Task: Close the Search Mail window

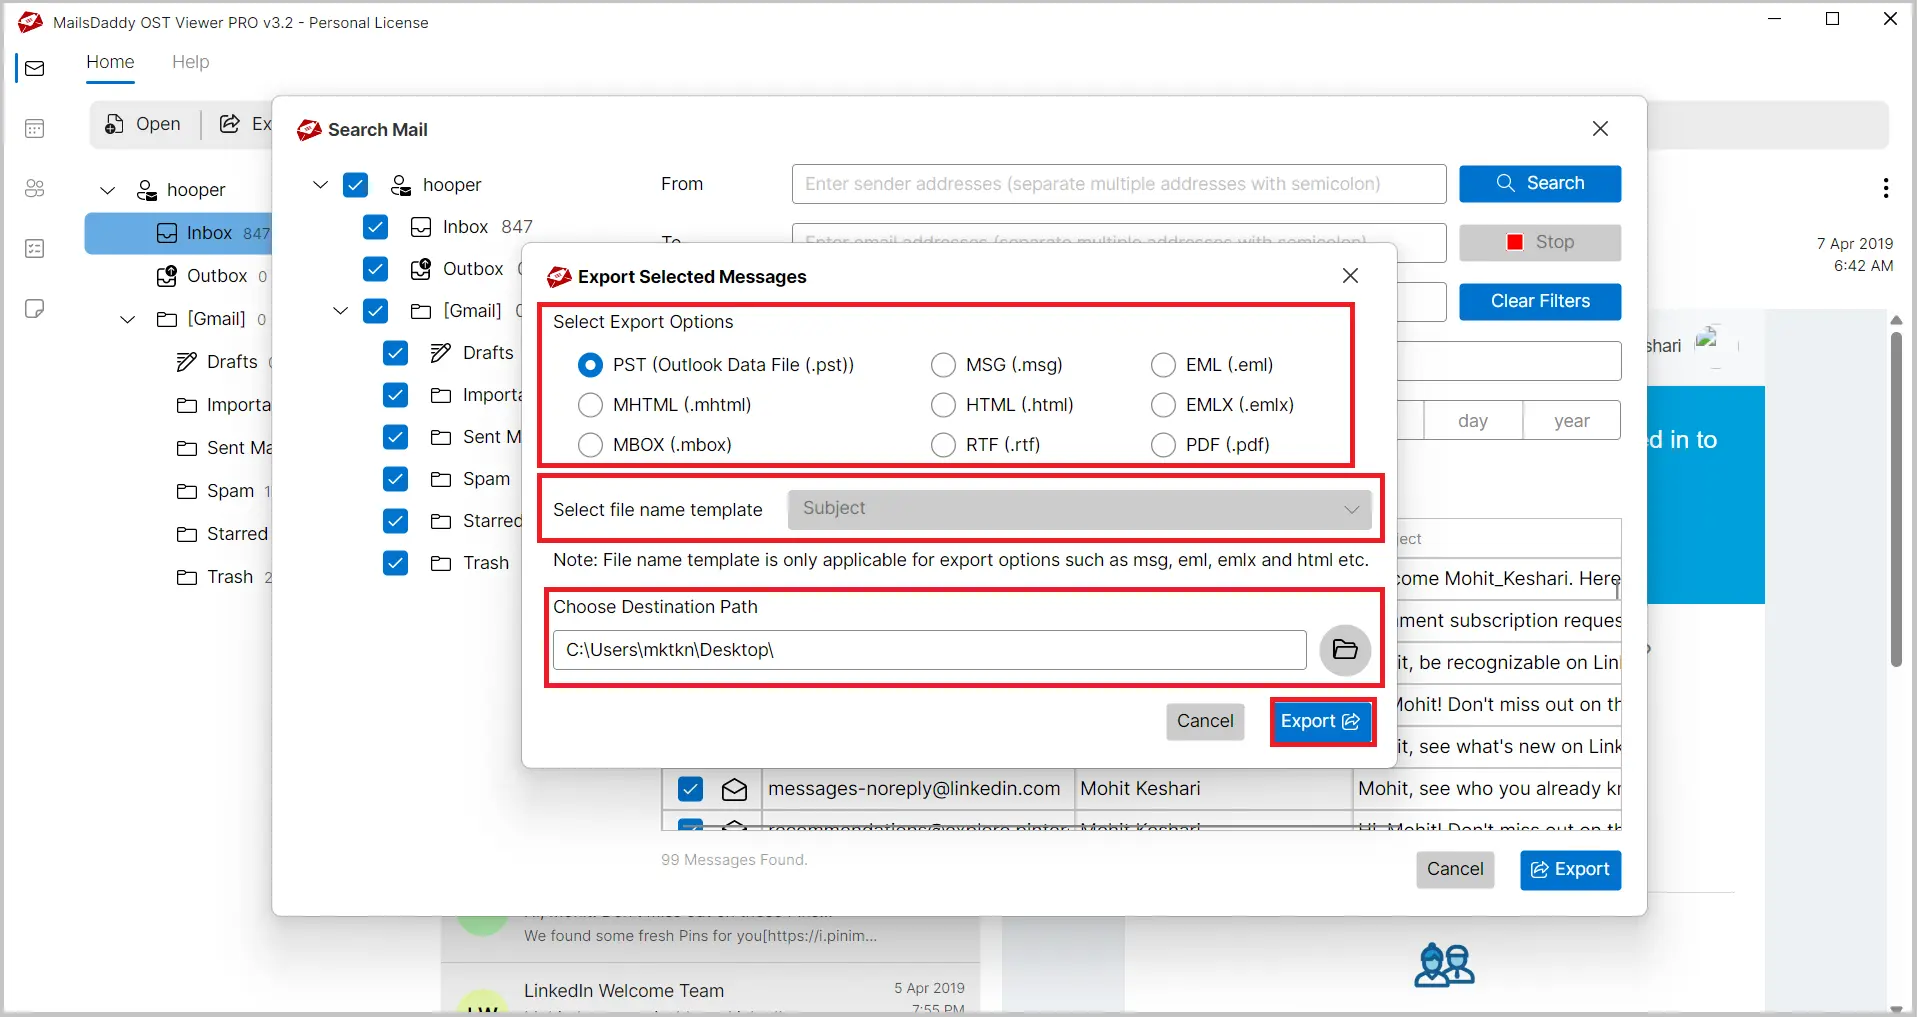Action: pos(1600,129)
